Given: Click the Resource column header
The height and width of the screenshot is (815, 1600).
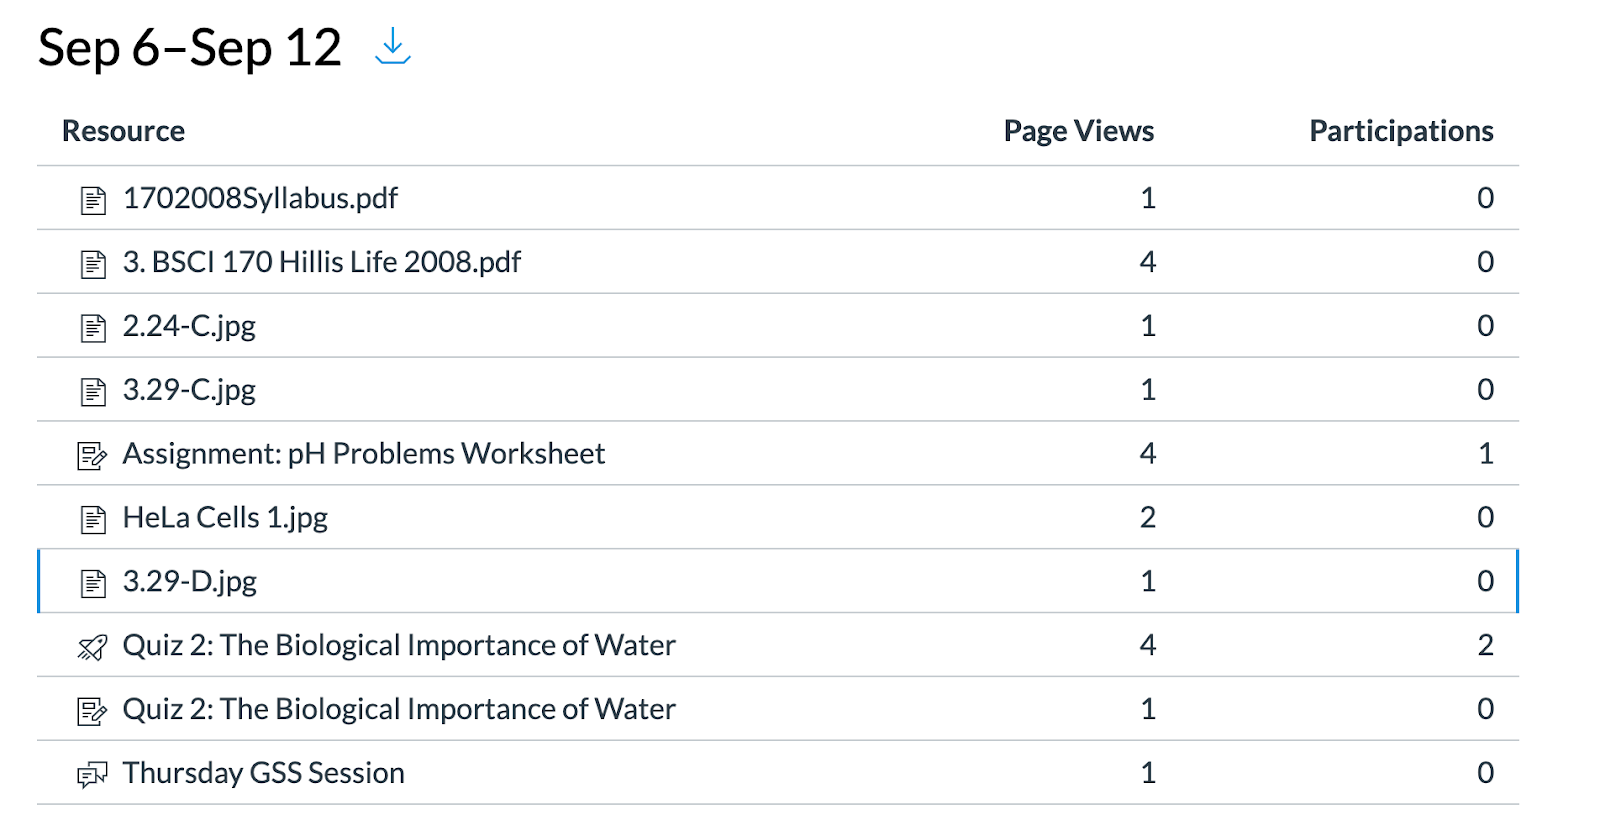Looking at the screenshot, I should pos(123,131).
